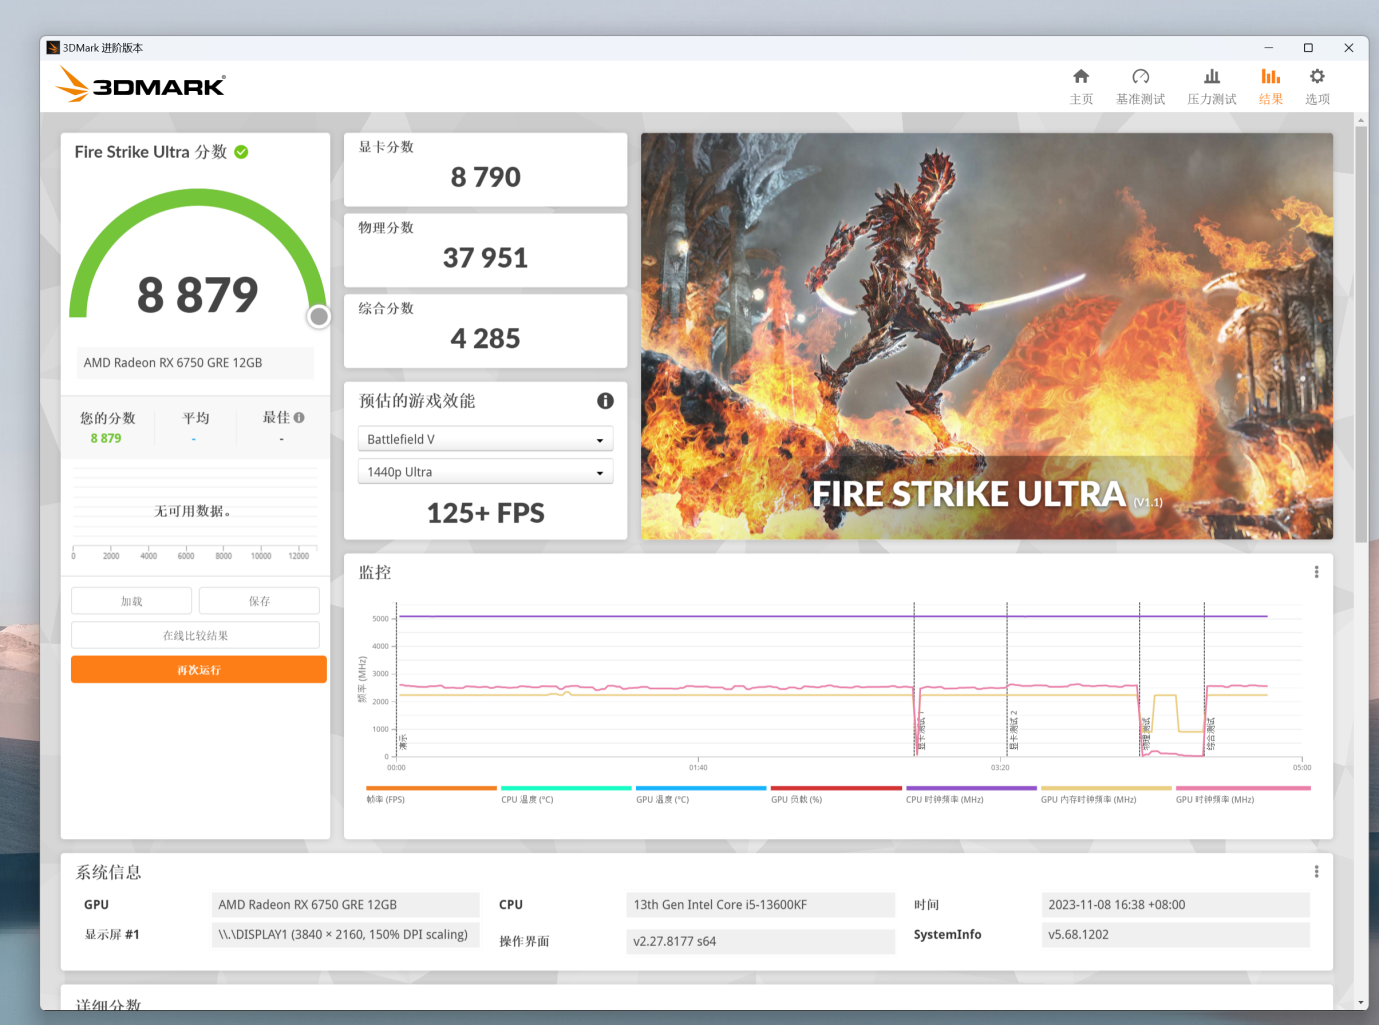The height and width of the screenshot is (1025, 1379).
Task: Click the 加载 load button
Action: [131, 601]
